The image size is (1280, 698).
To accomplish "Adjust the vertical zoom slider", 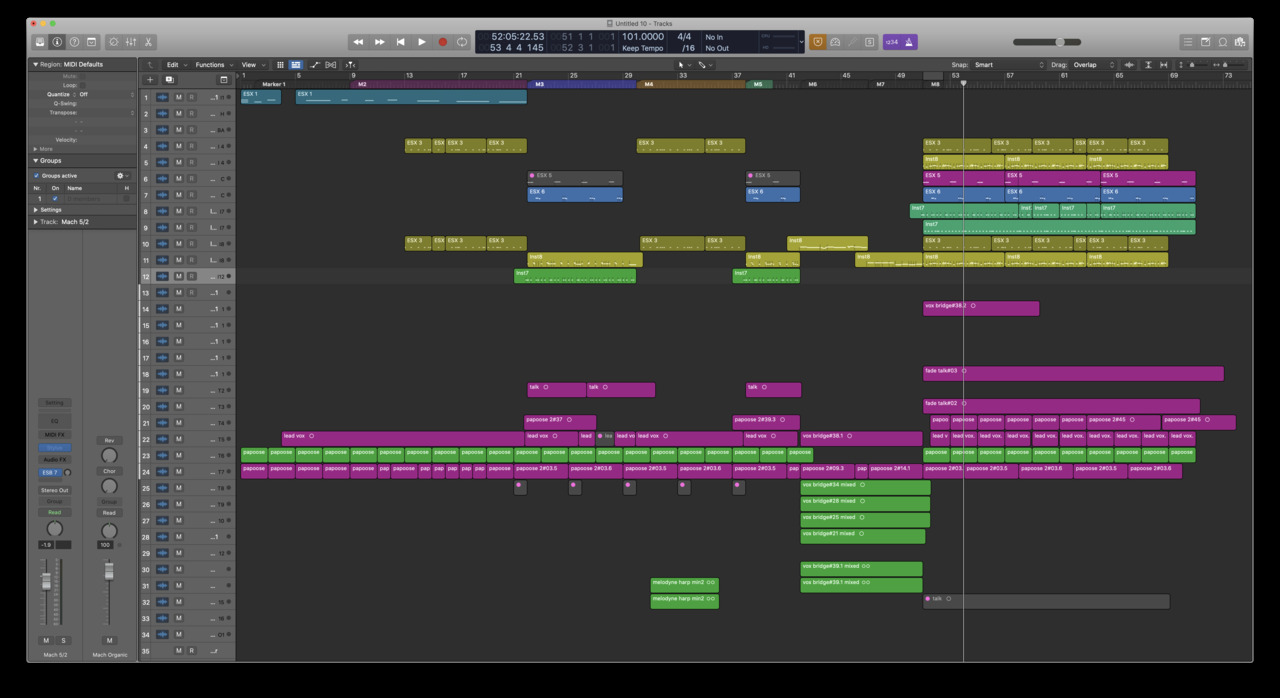I will pos(1193,65).
